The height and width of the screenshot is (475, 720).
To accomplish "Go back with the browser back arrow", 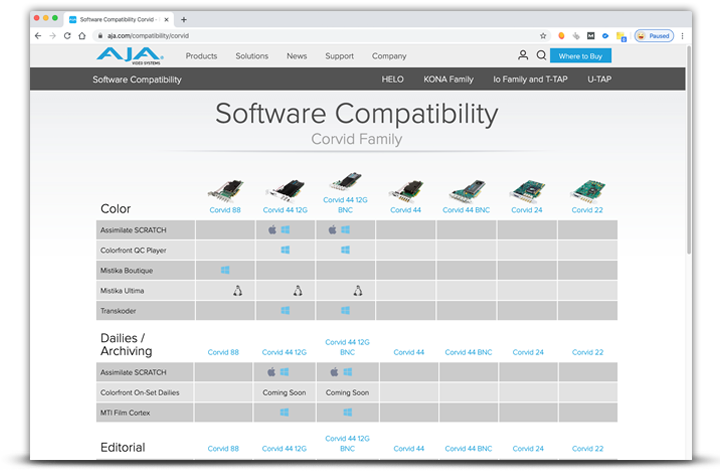I will (x=38, y=35).
